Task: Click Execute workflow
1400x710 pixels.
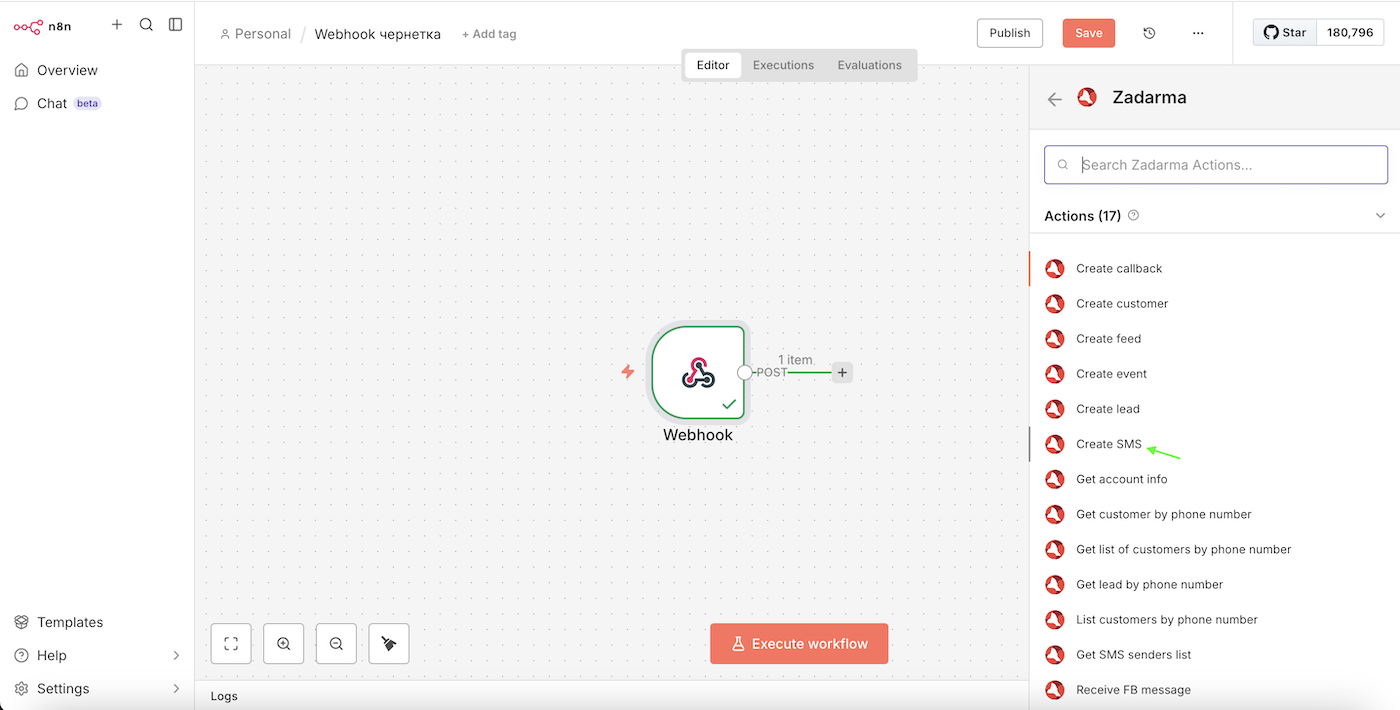Action: click(799, 644)
